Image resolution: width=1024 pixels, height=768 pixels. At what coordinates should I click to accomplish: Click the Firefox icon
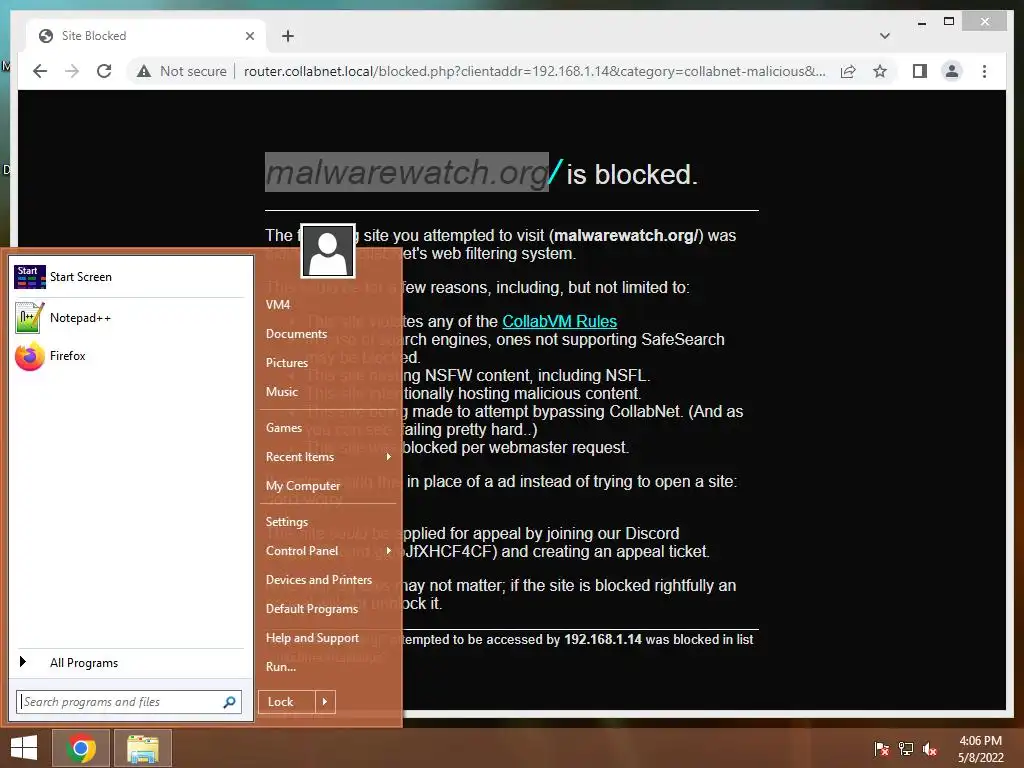pos(29,356)
